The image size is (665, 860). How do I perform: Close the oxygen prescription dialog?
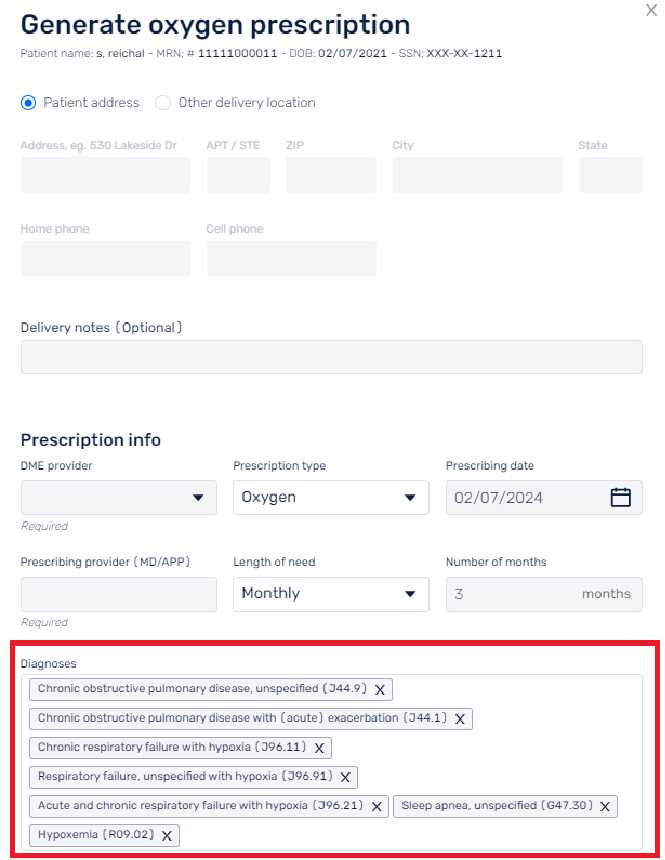point(651,10)
